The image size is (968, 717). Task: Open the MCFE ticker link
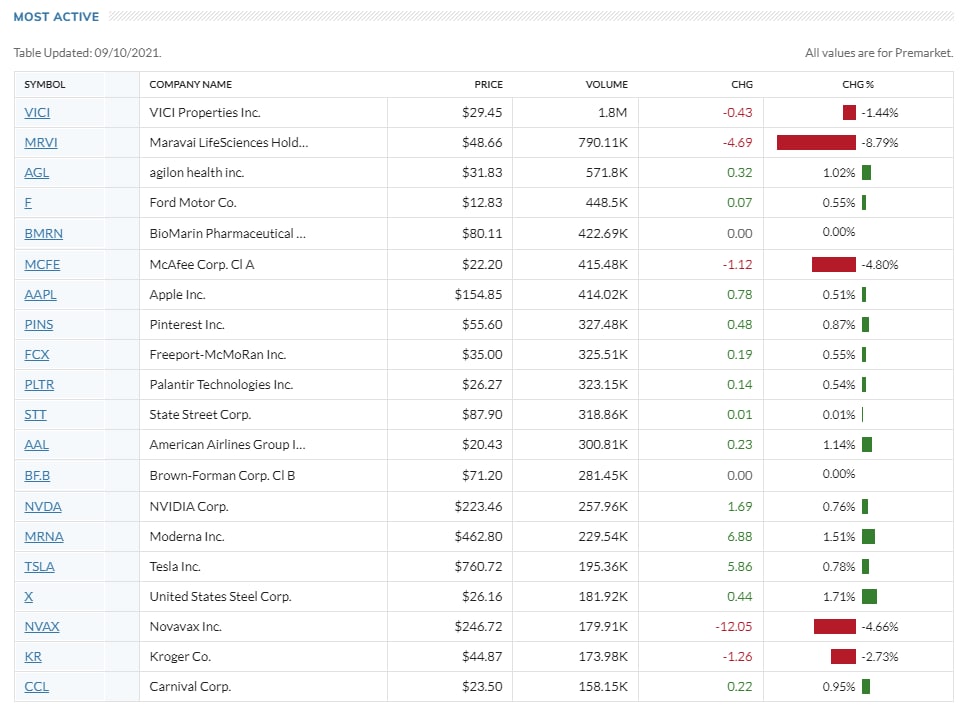click(42, 264)
